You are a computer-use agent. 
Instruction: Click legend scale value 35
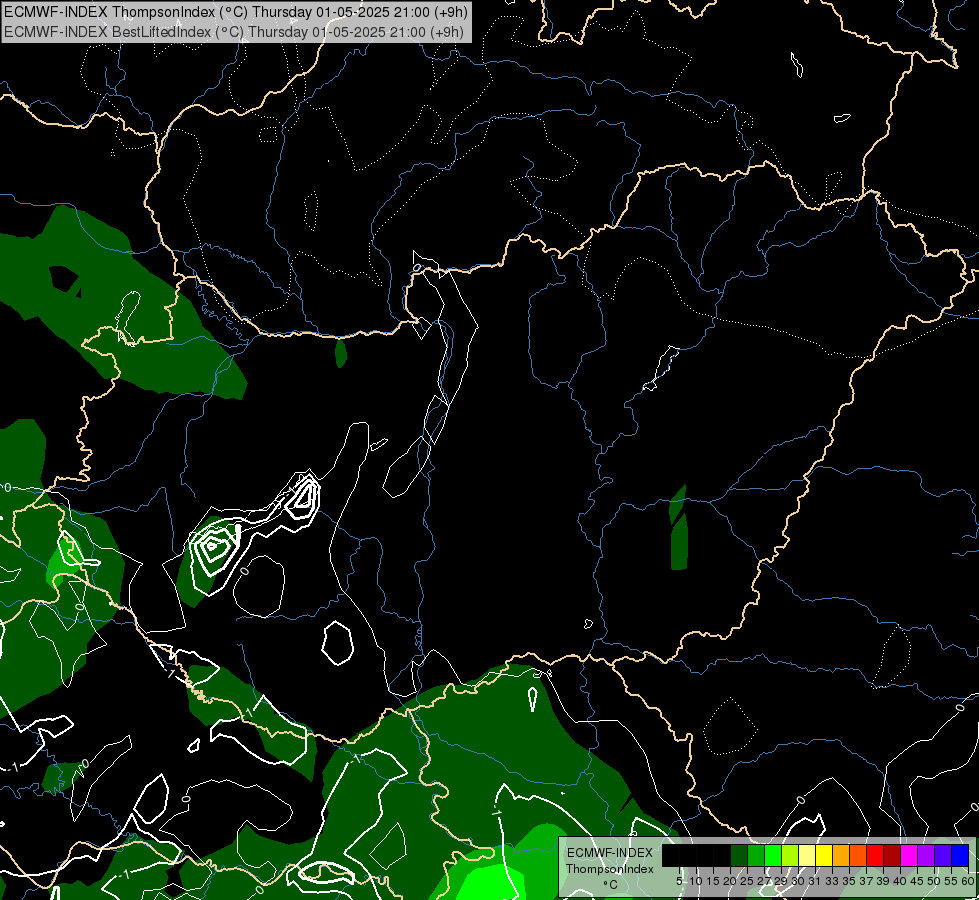click(x=849, y=881)
